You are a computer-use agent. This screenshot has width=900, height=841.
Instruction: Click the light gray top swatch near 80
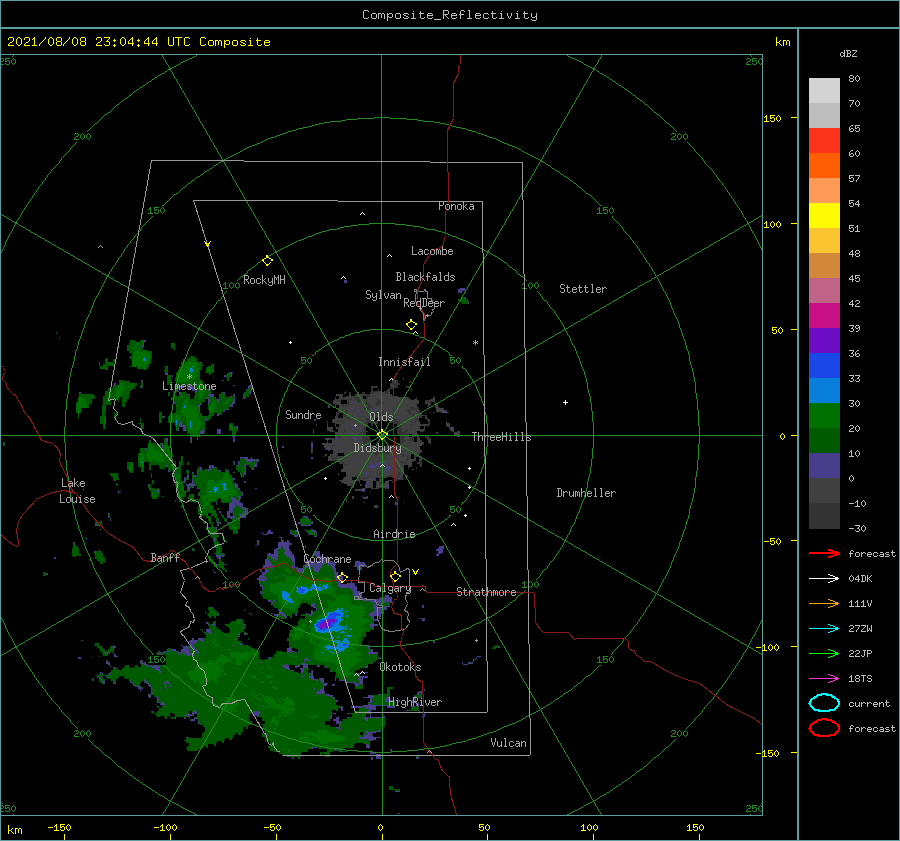pos(824,91)
